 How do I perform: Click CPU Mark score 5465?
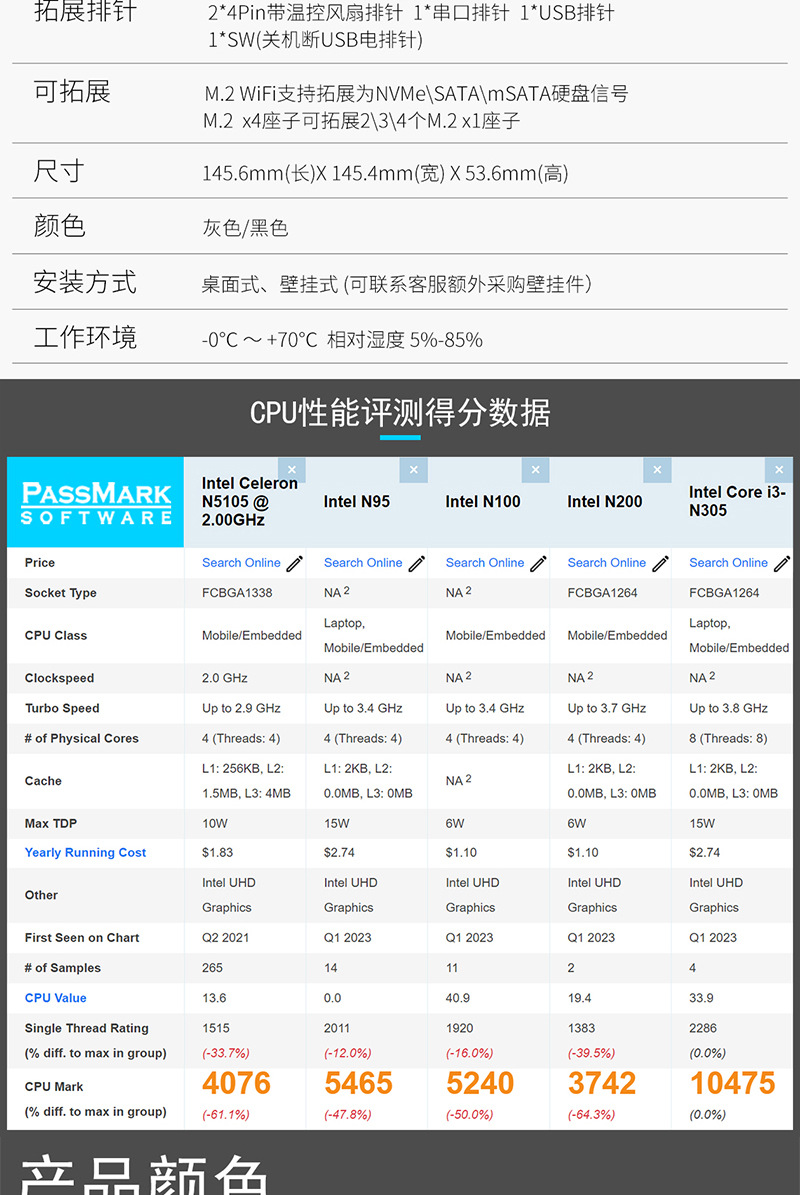click(358, 1083)
